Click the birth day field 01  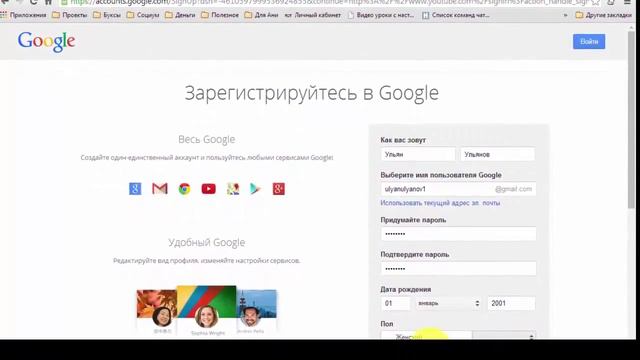pos(395,303)
